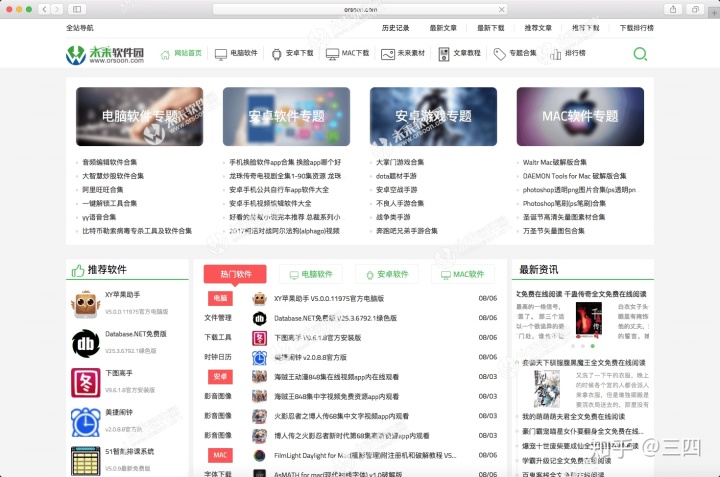720x477 pixels.
Task: Open the 最新下载 top link
Action: (x=491, y=28)
